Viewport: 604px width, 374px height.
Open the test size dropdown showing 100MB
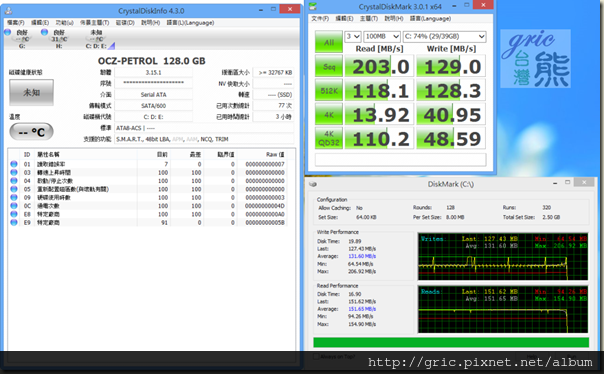pyautogui.click(x=382, y=36)
